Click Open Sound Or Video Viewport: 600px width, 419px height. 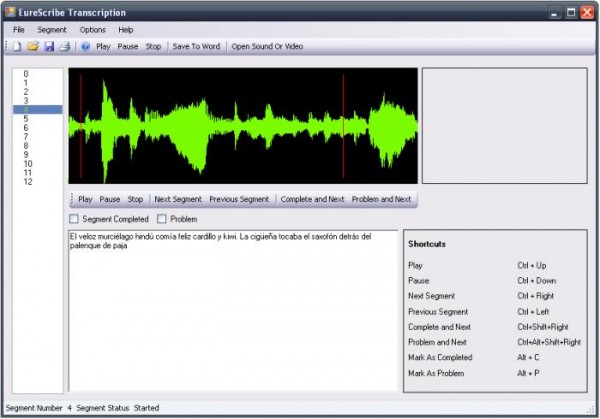coord(267,47)
